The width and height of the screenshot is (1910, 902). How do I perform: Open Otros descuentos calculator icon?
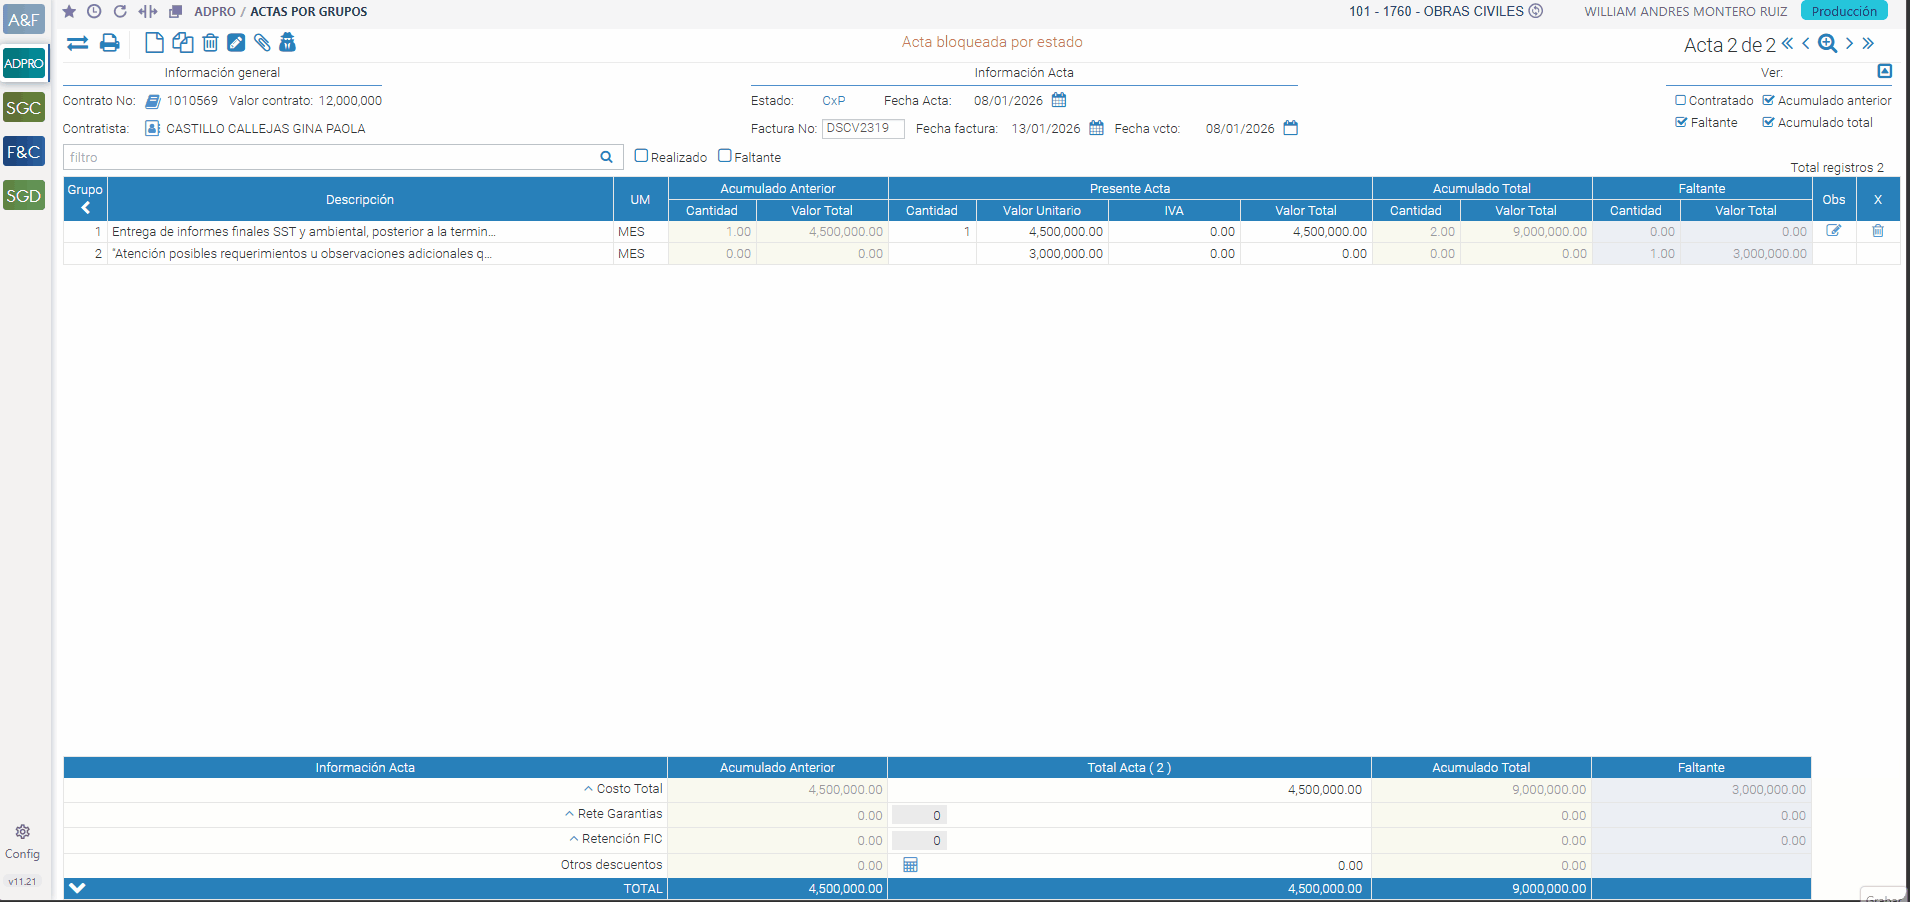tap(910, 865)
